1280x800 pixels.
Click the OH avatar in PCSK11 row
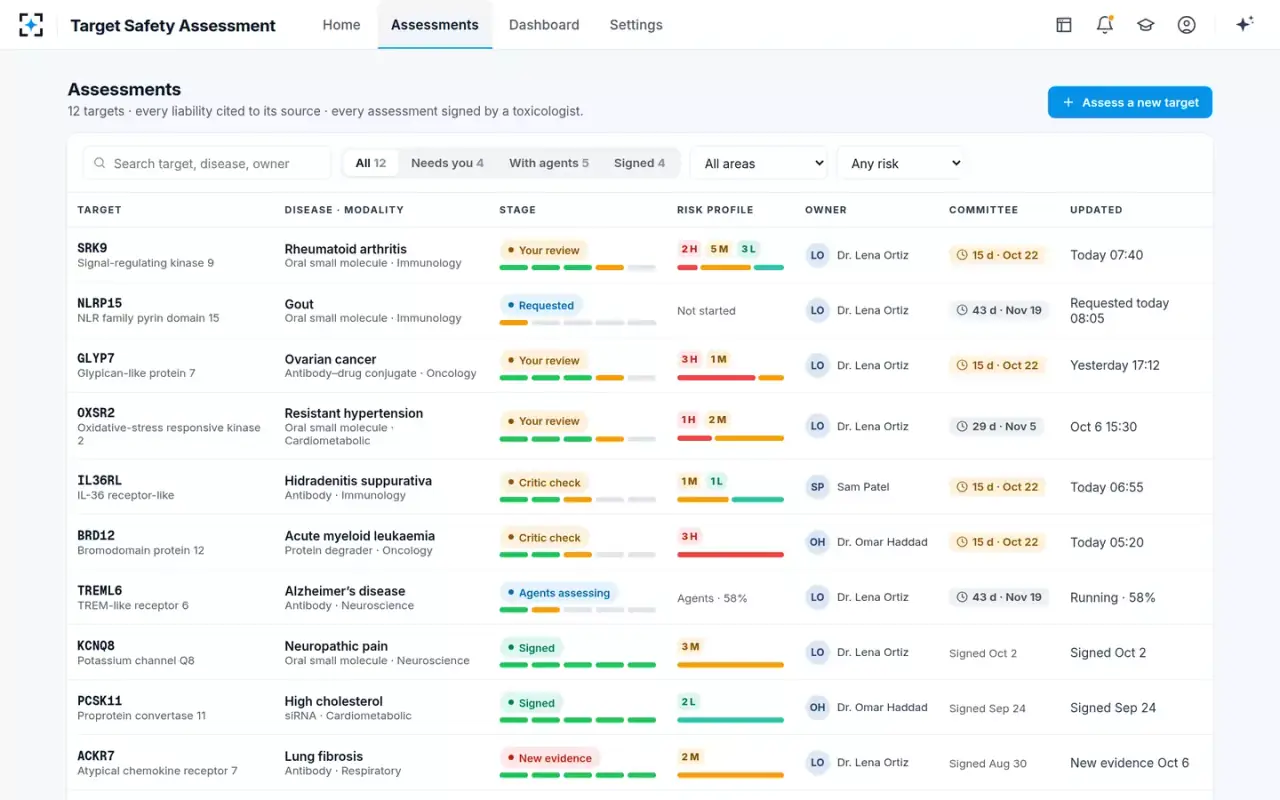[817, 707]
